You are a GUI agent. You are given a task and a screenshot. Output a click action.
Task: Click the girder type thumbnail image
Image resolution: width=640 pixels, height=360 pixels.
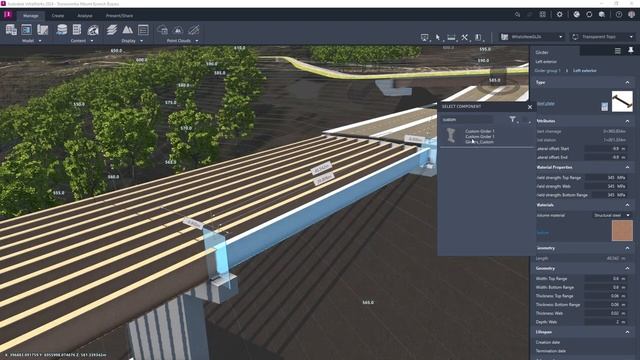click(x=622, y=101)
